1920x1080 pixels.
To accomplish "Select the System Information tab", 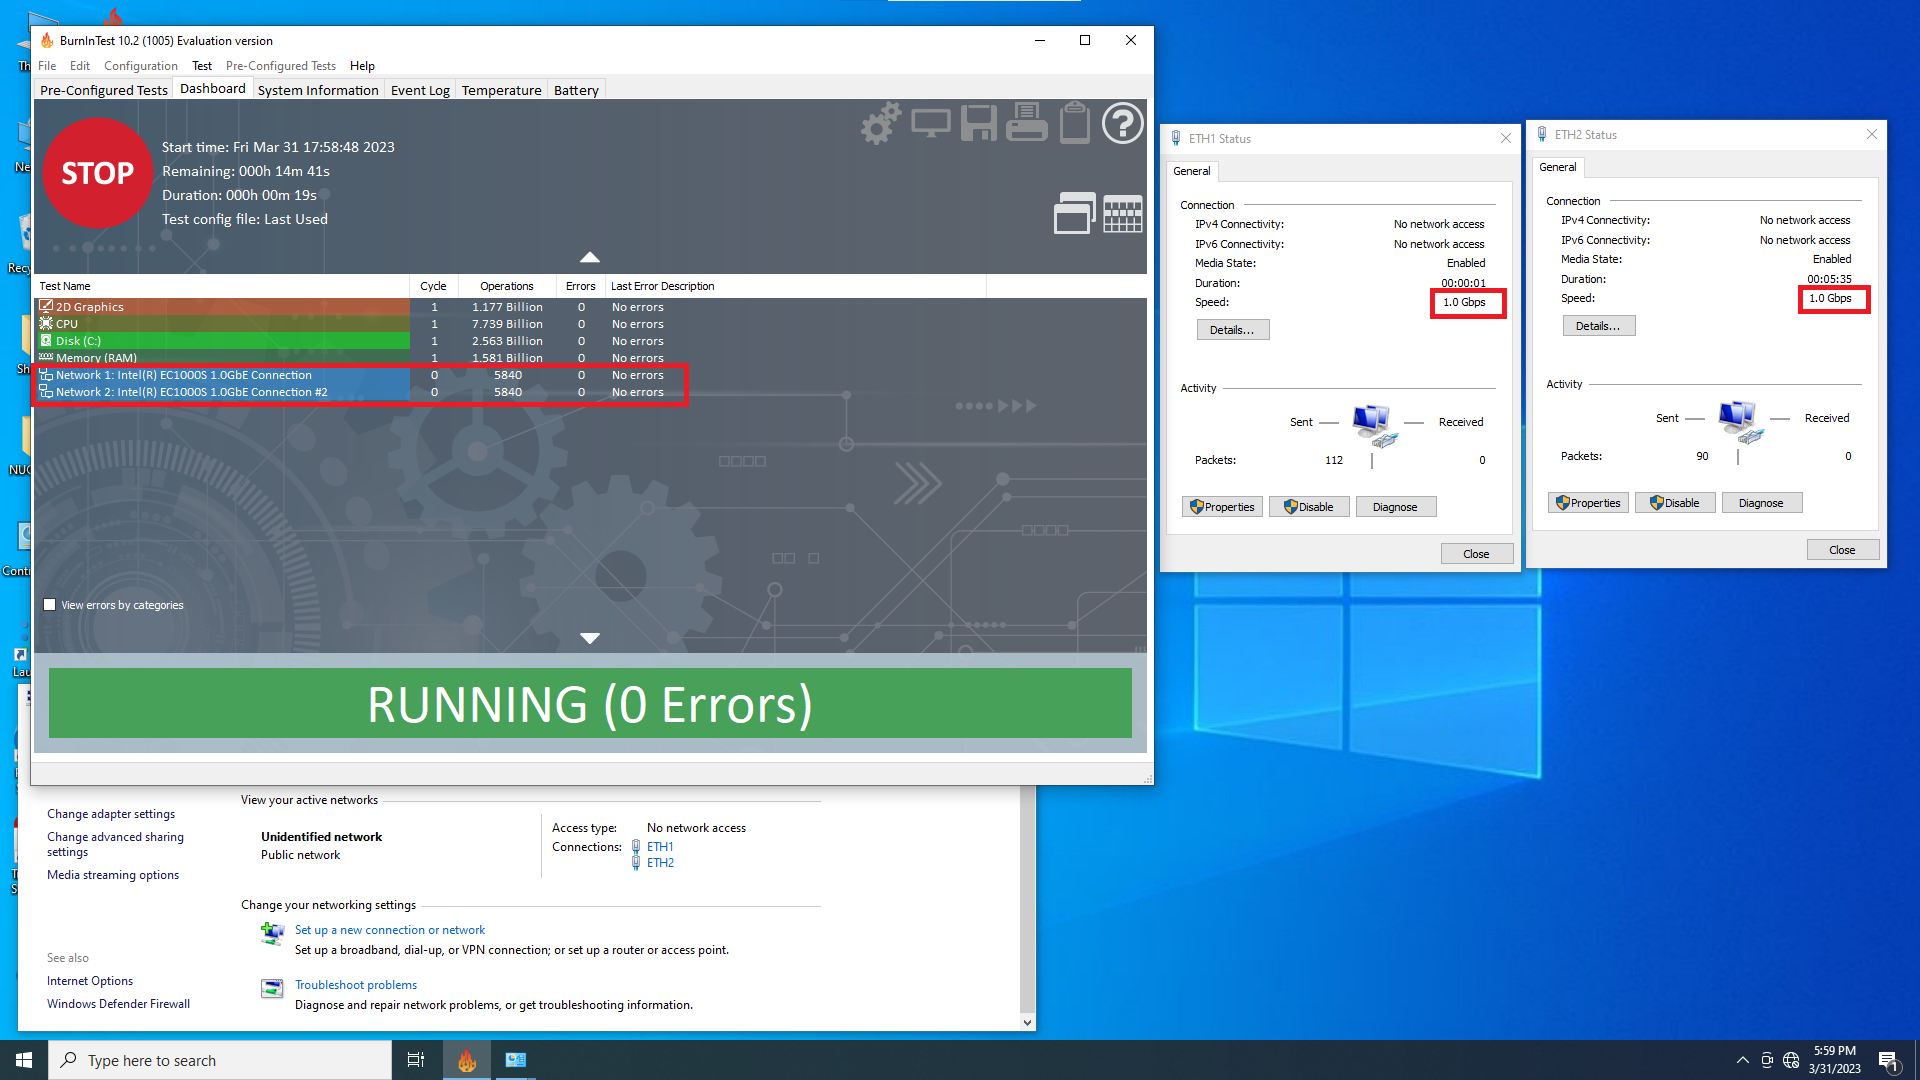I will (x=318, y=90).
